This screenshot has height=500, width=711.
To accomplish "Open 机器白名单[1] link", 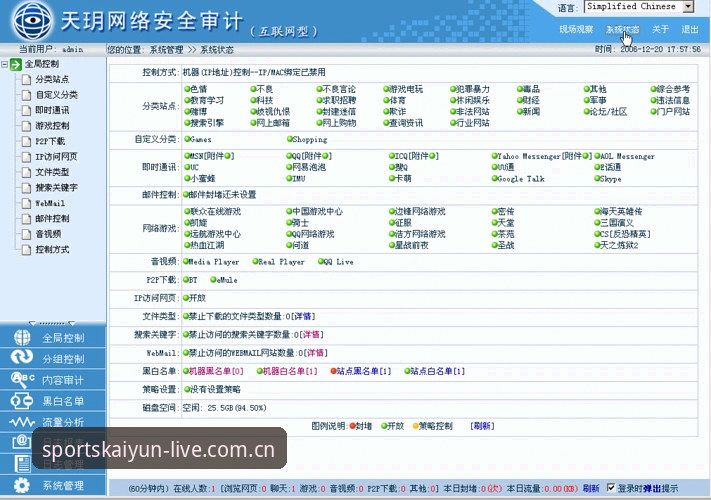I will pyautogui.click(x=290, y=371).
